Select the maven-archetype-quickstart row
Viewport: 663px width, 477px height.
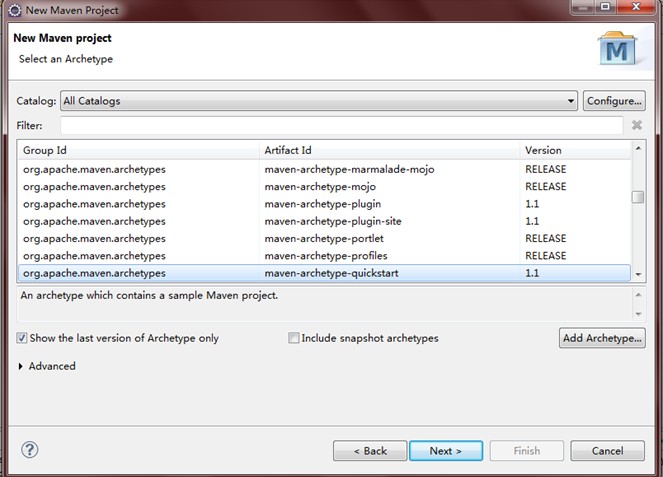pos(324,273)
